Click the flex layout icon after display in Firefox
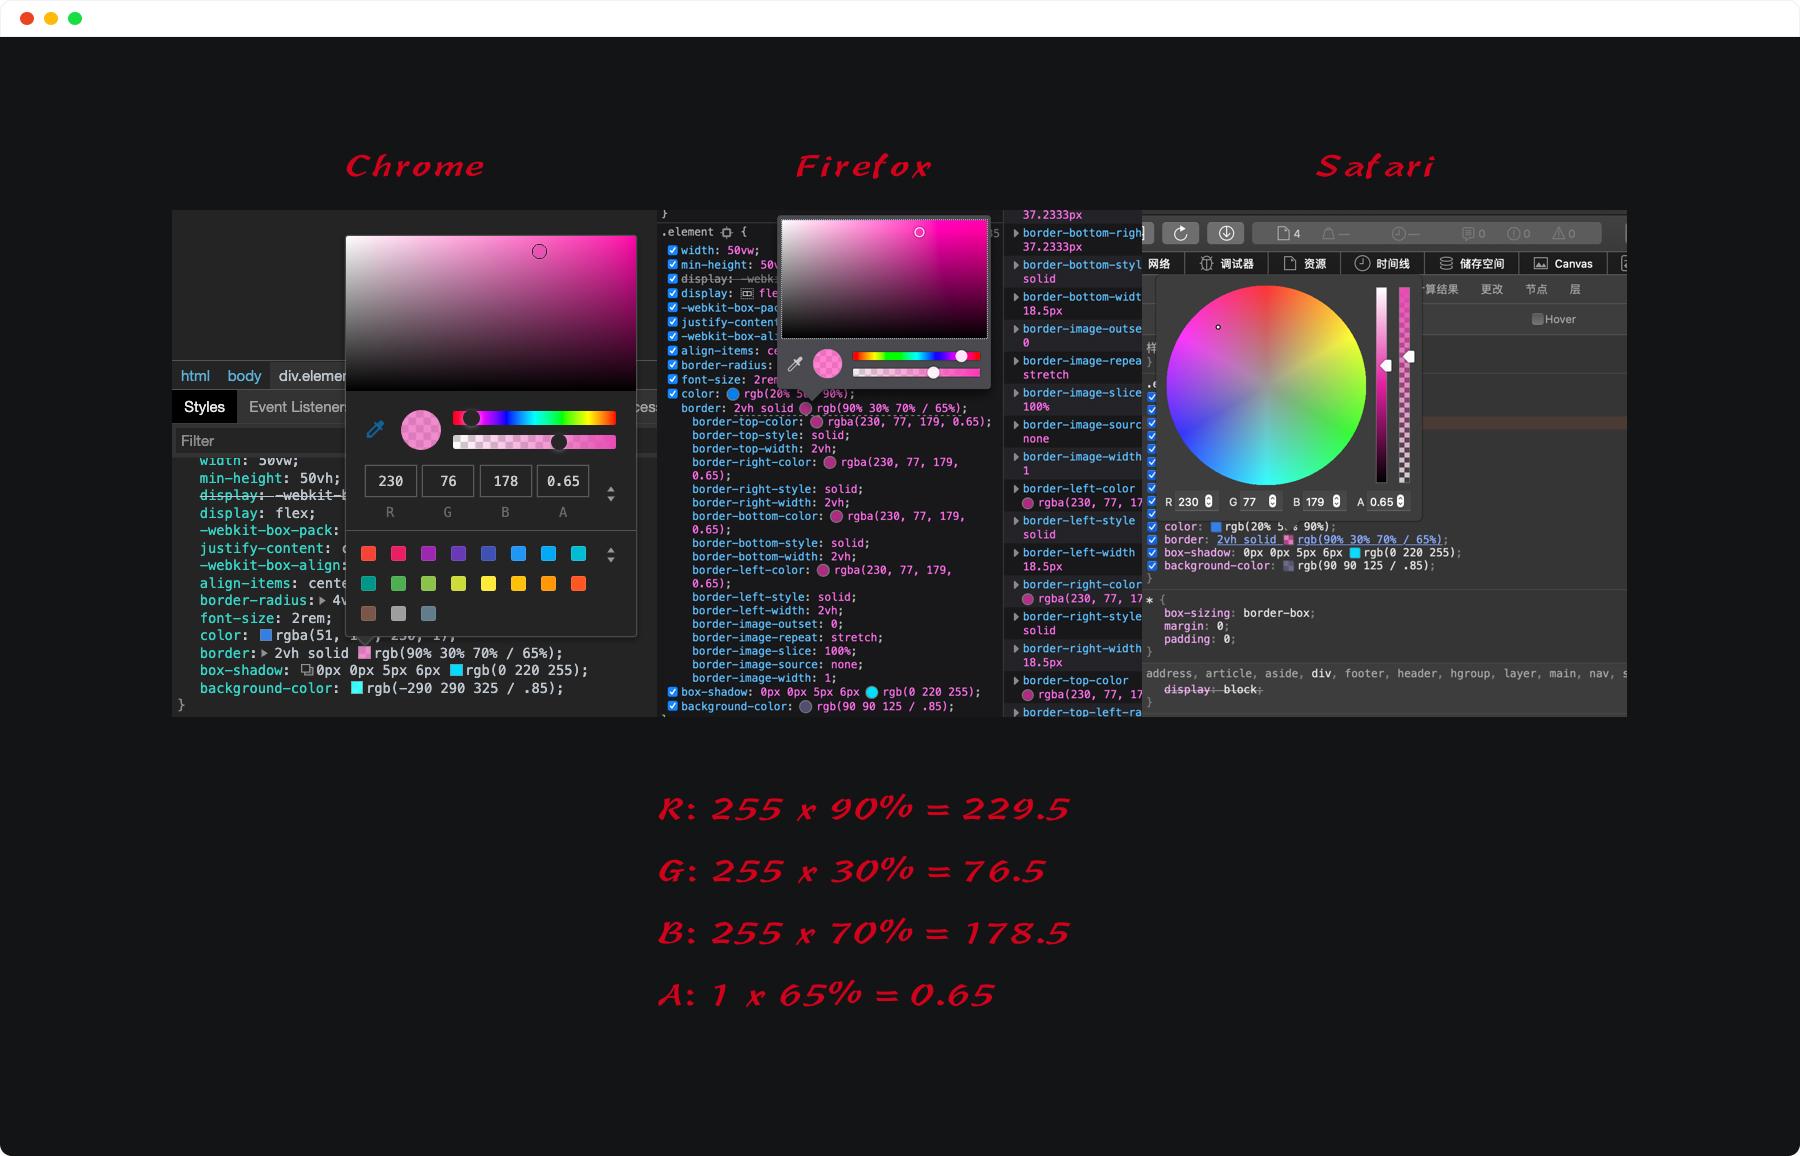The width and height of the screenshot is (1800, 1156). pyautogui.click(x=747, y=294)
